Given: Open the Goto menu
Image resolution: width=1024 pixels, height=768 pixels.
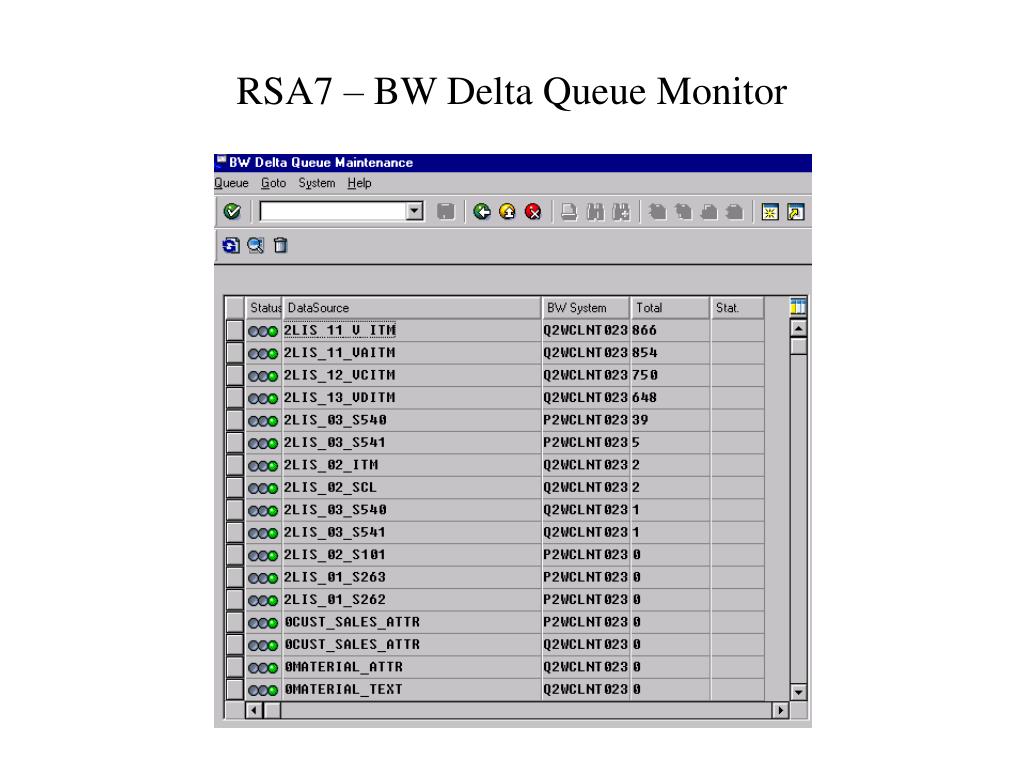Looking at the screenshot, I should point(274,184).
